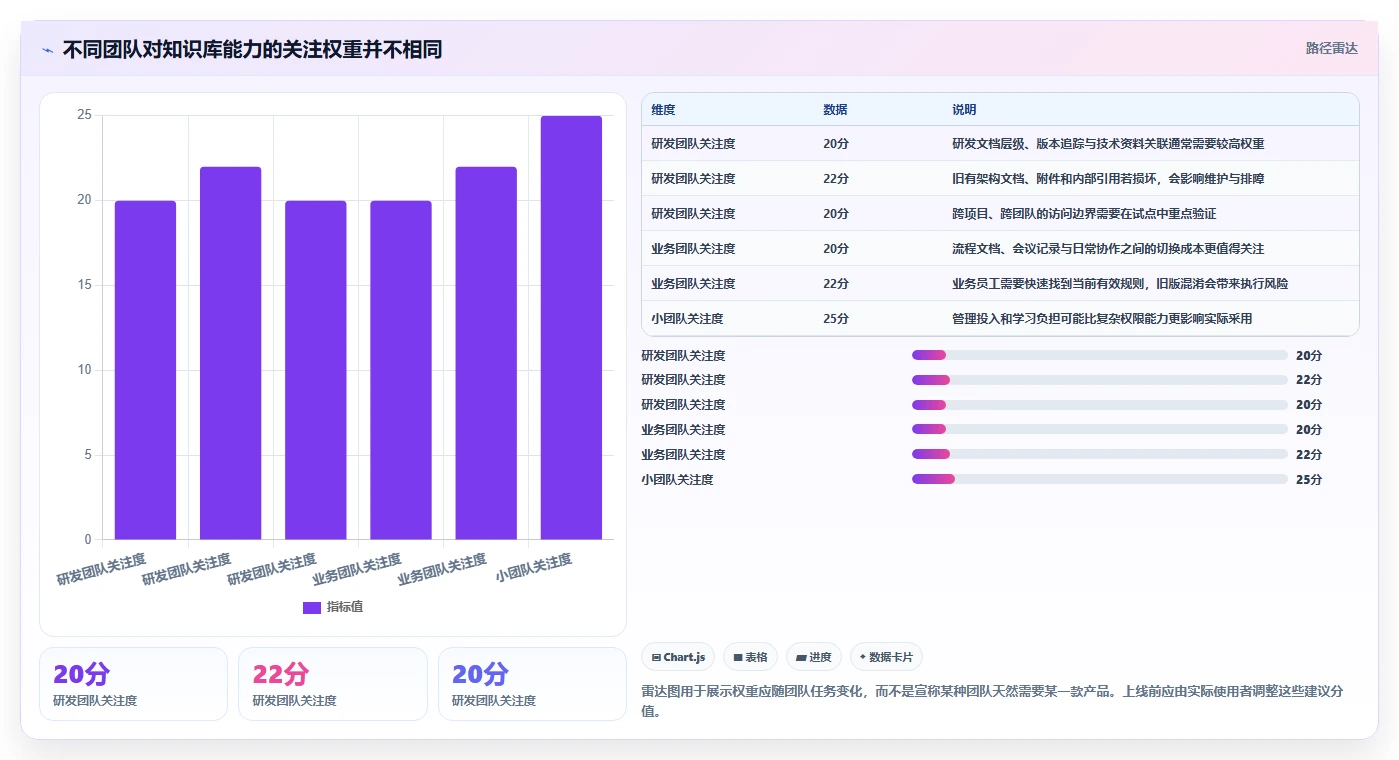Click the footer note starting with 雷达图用于展示权重
This screenshot has height=760, width=1399.
(991, 701)
